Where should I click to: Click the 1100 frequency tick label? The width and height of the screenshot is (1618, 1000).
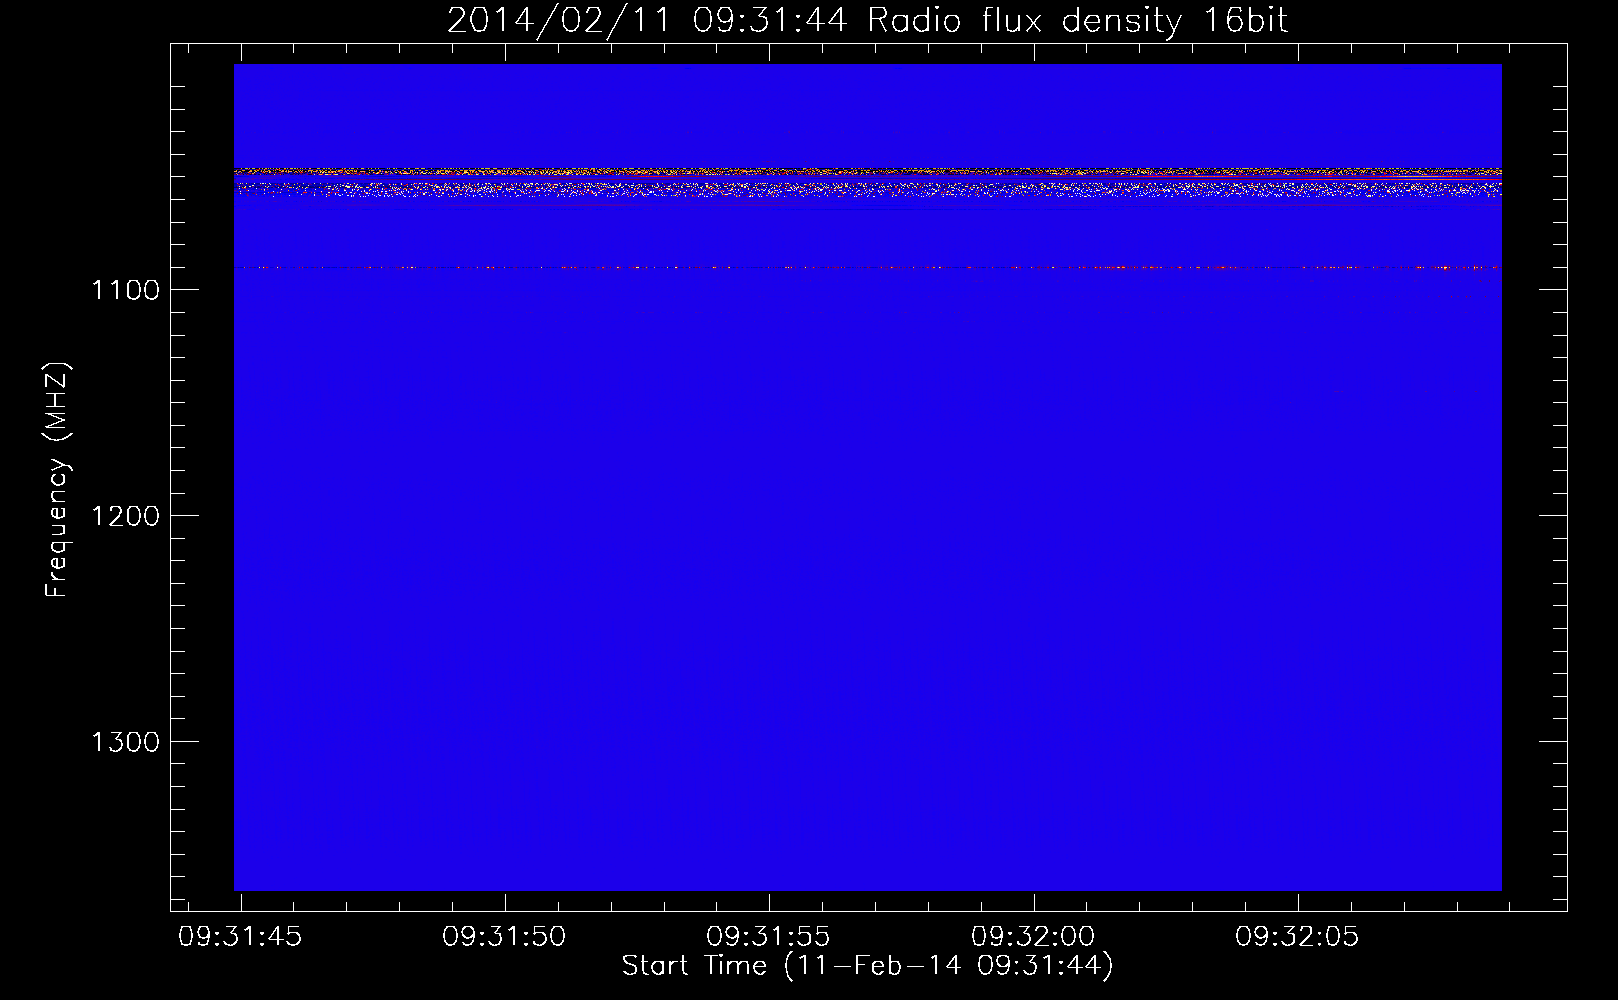pyautogui.click(x=125, y=290)
